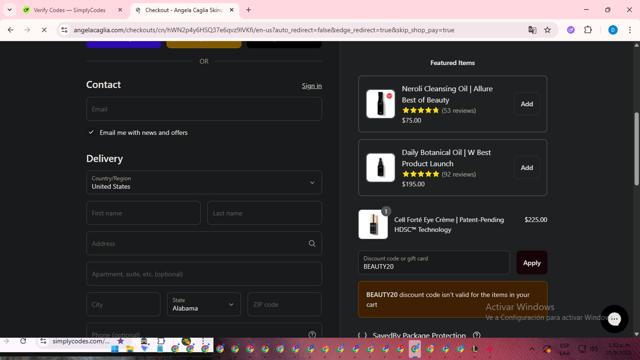Uncheck Email me with news and offers

pos(91,132)
